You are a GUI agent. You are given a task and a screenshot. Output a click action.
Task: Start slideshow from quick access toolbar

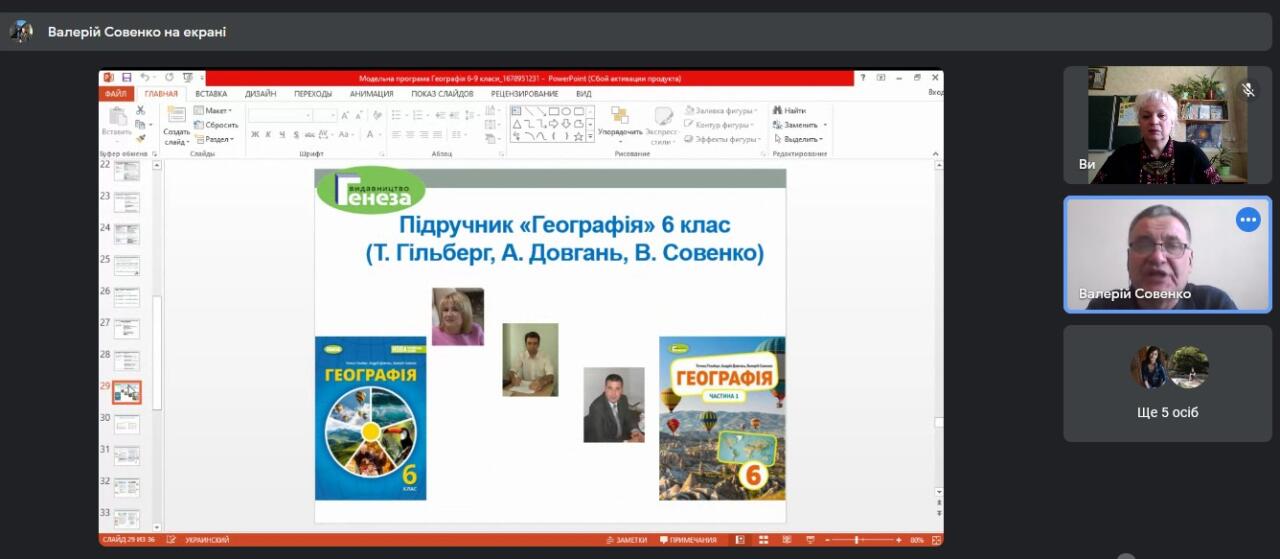point(188,77)
